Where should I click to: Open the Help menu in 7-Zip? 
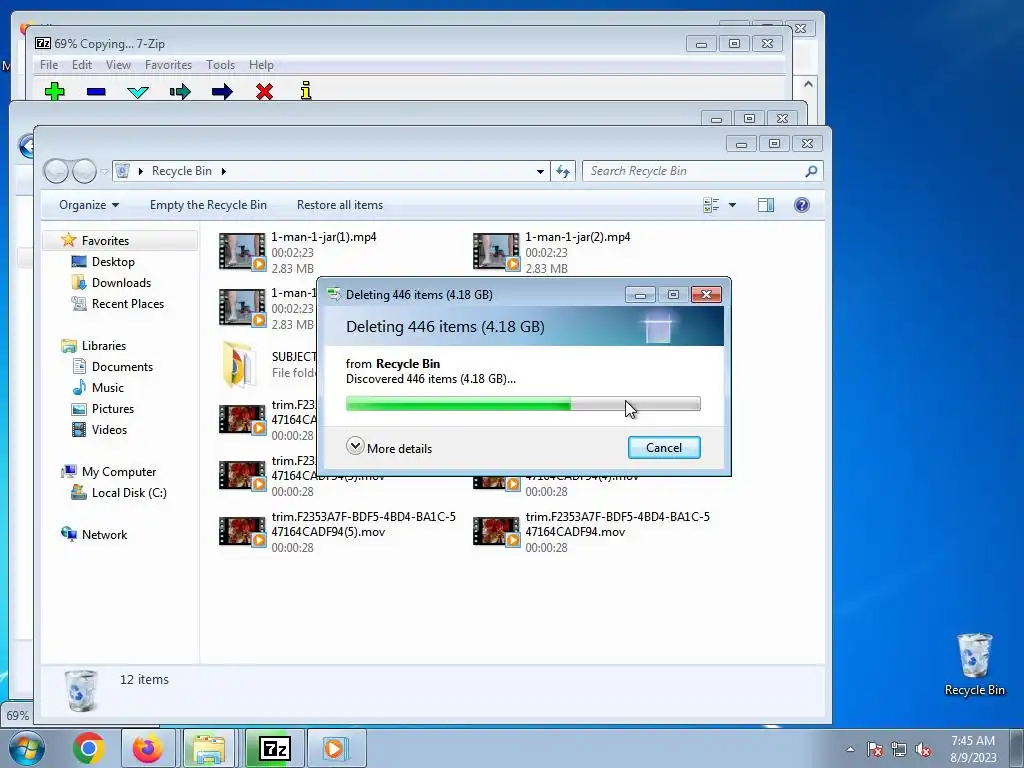pos(261,65)
